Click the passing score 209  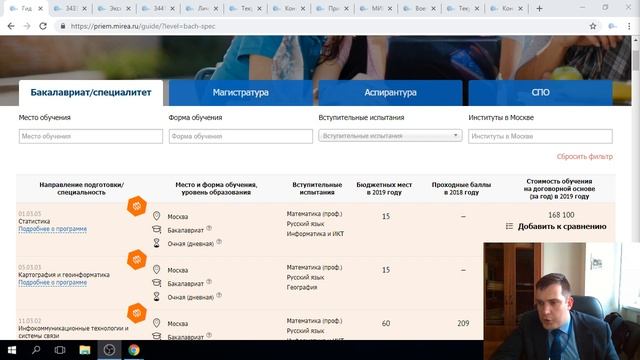pos(463,323)
